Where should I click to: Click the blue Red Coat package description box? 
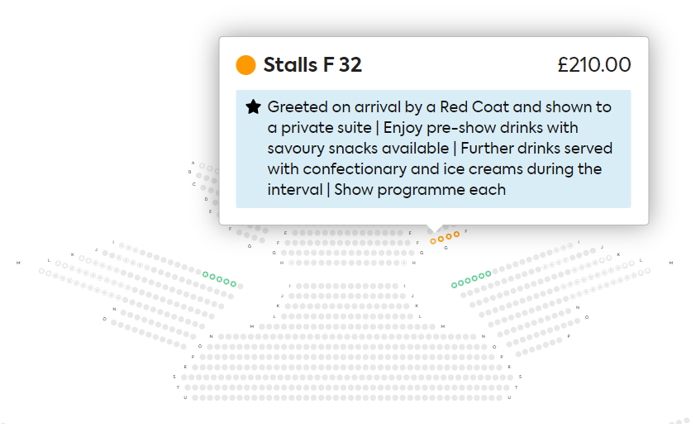[x=433, y=149]
